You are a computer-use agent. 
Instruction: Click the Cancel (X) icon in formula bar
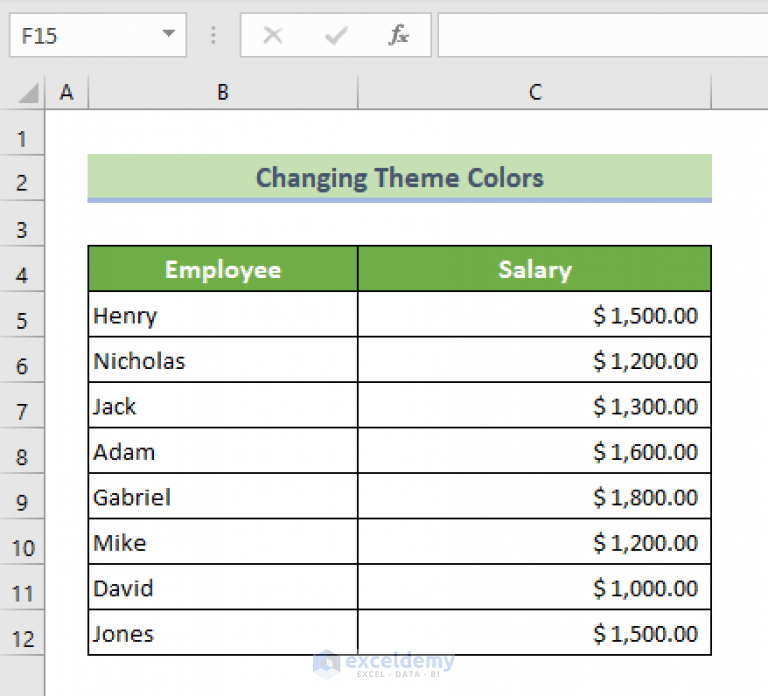point(272,35)
